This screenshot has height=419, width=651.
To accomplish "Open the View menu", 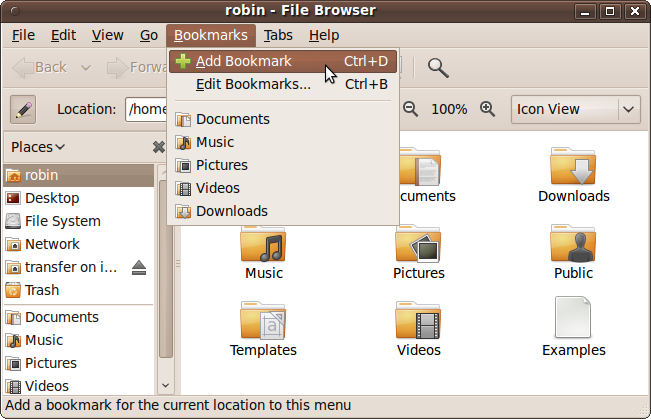I will coord(108,35).
